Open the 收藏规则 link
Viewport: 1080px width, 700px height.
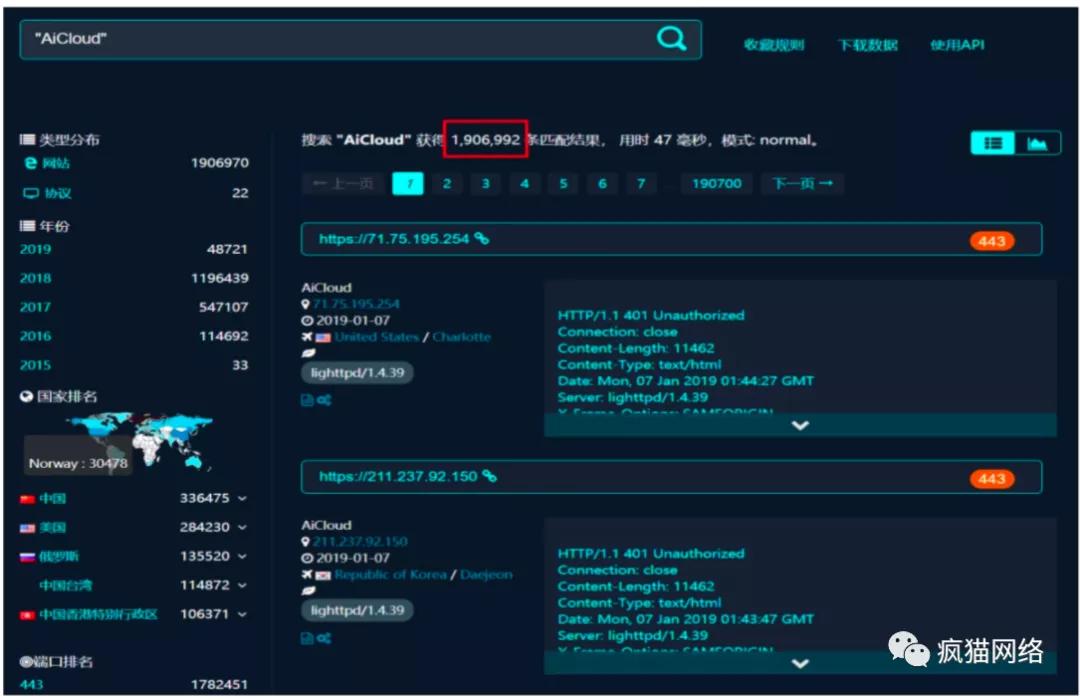click(773, 45)
